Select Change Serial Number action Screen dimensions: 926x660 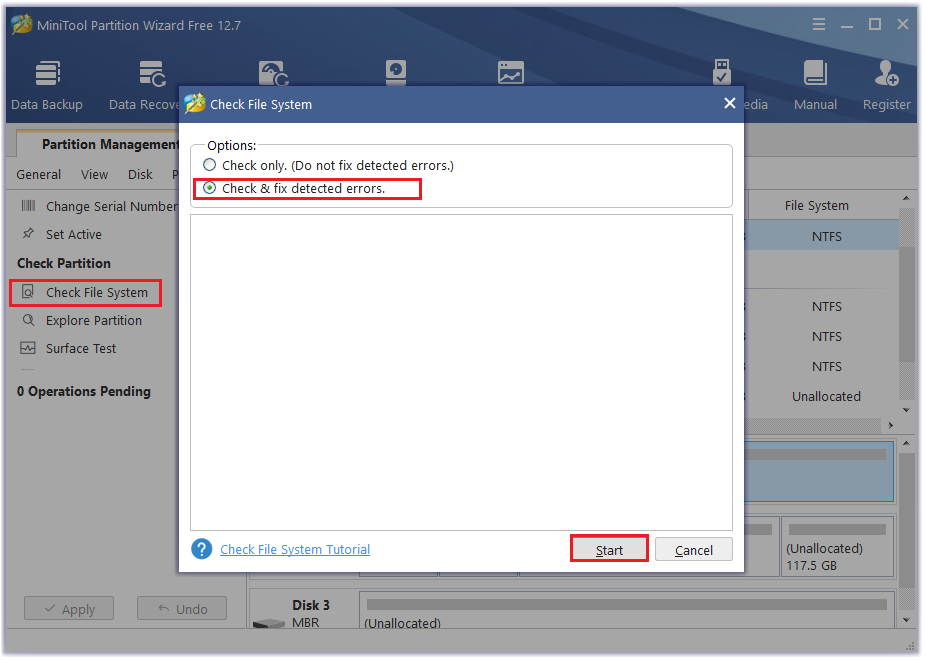click(99, 206)
